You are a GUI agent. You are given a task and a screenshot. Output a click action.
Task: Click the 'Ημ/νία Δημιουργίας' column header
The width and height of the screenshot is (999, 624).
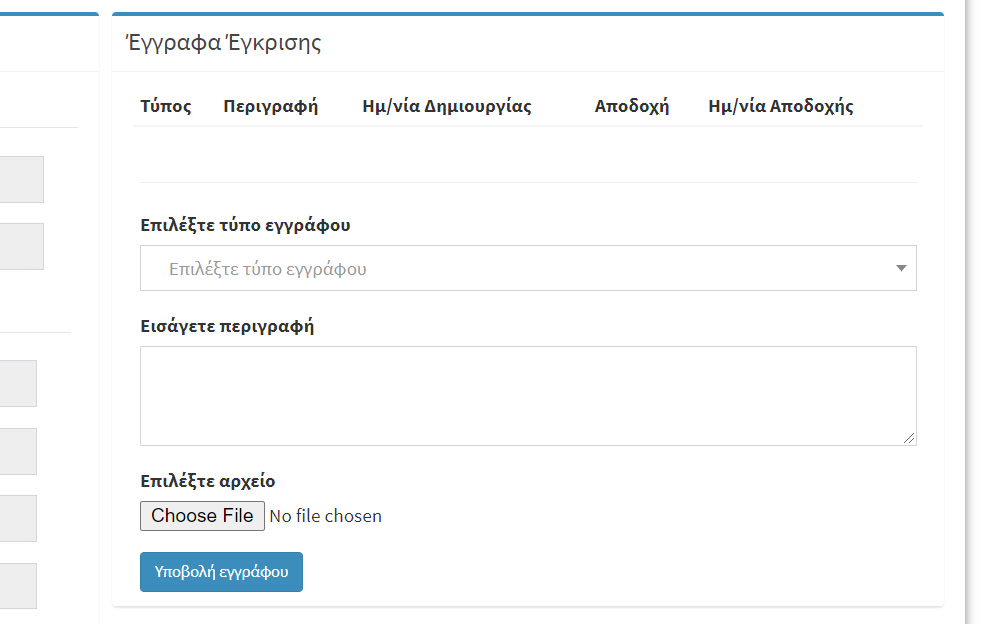(x=447, y=106)
